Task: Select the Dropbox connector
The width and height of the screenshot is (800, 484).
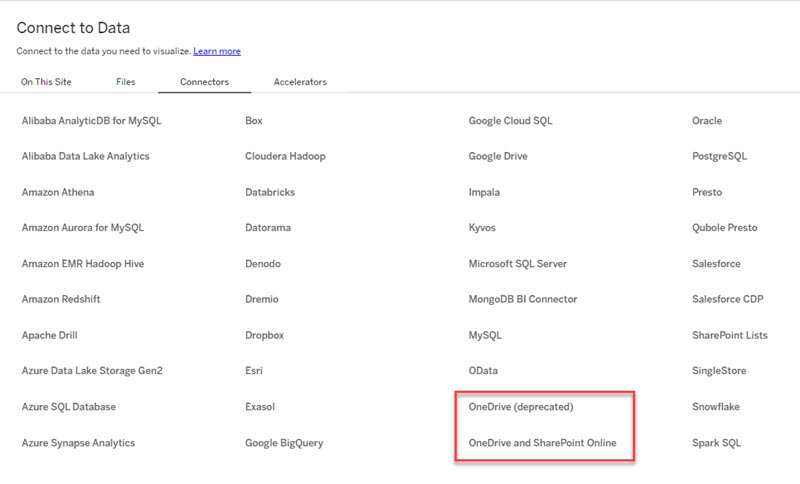Action: [x=264, y=335]
